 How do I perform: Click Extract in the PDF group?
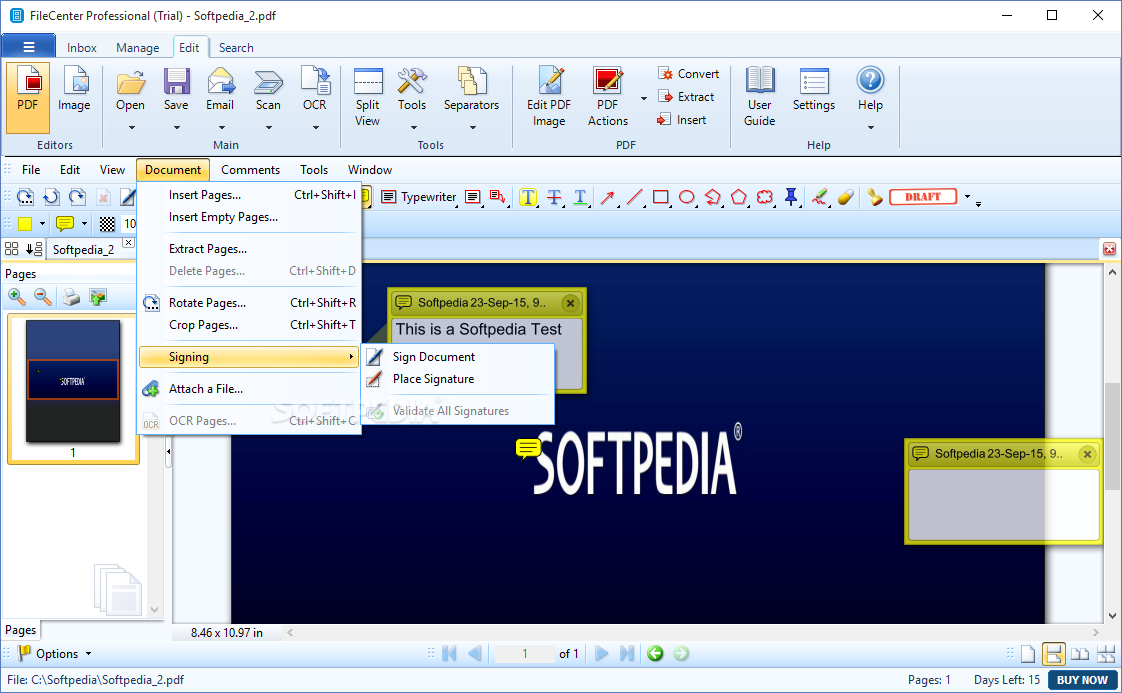[686, 97]
